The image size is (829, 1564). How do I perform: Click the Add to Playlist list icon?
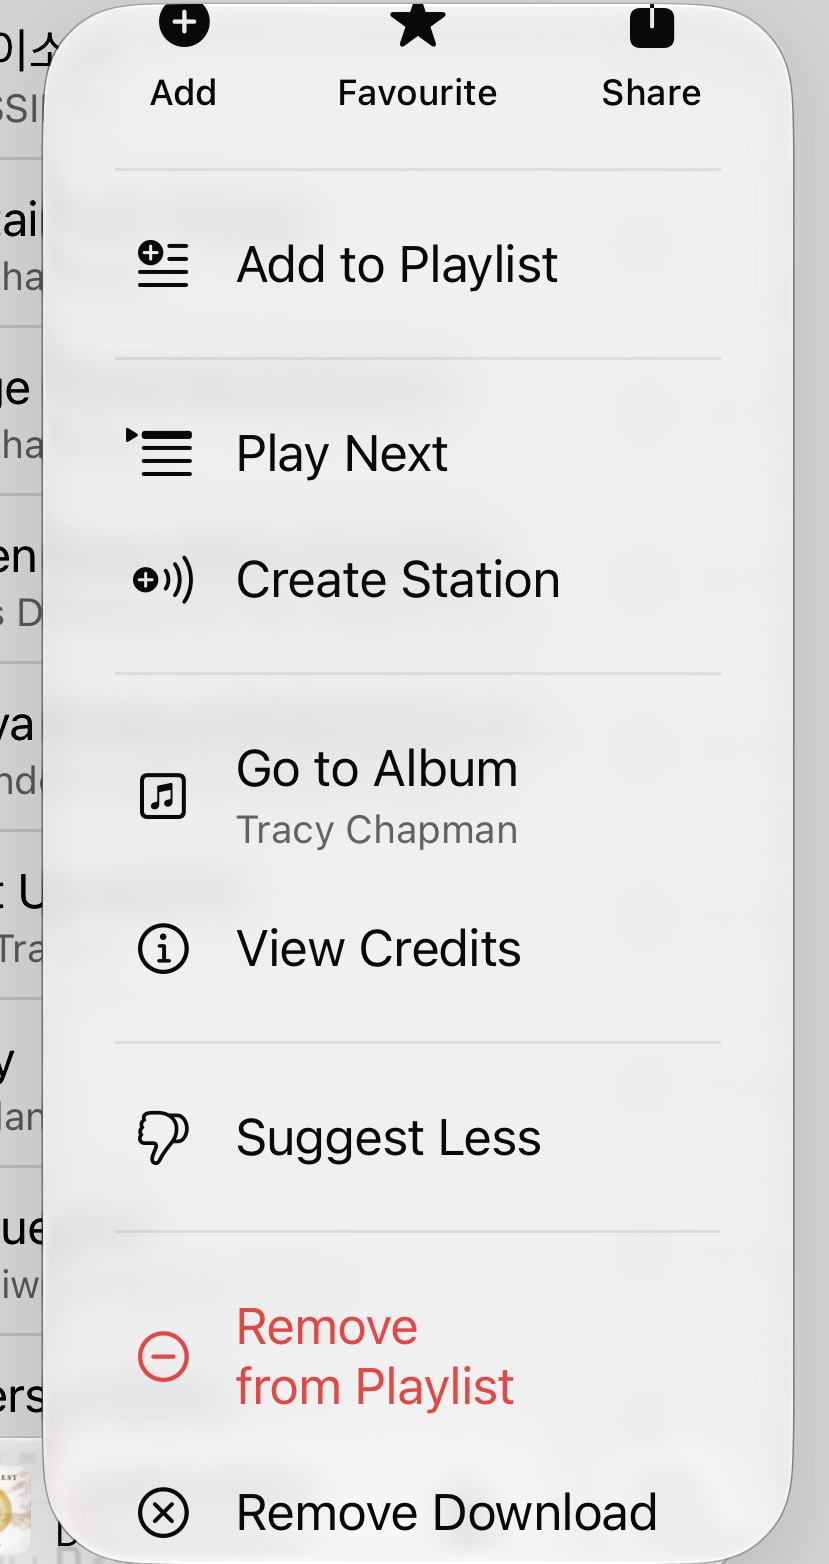click(163, 265)
